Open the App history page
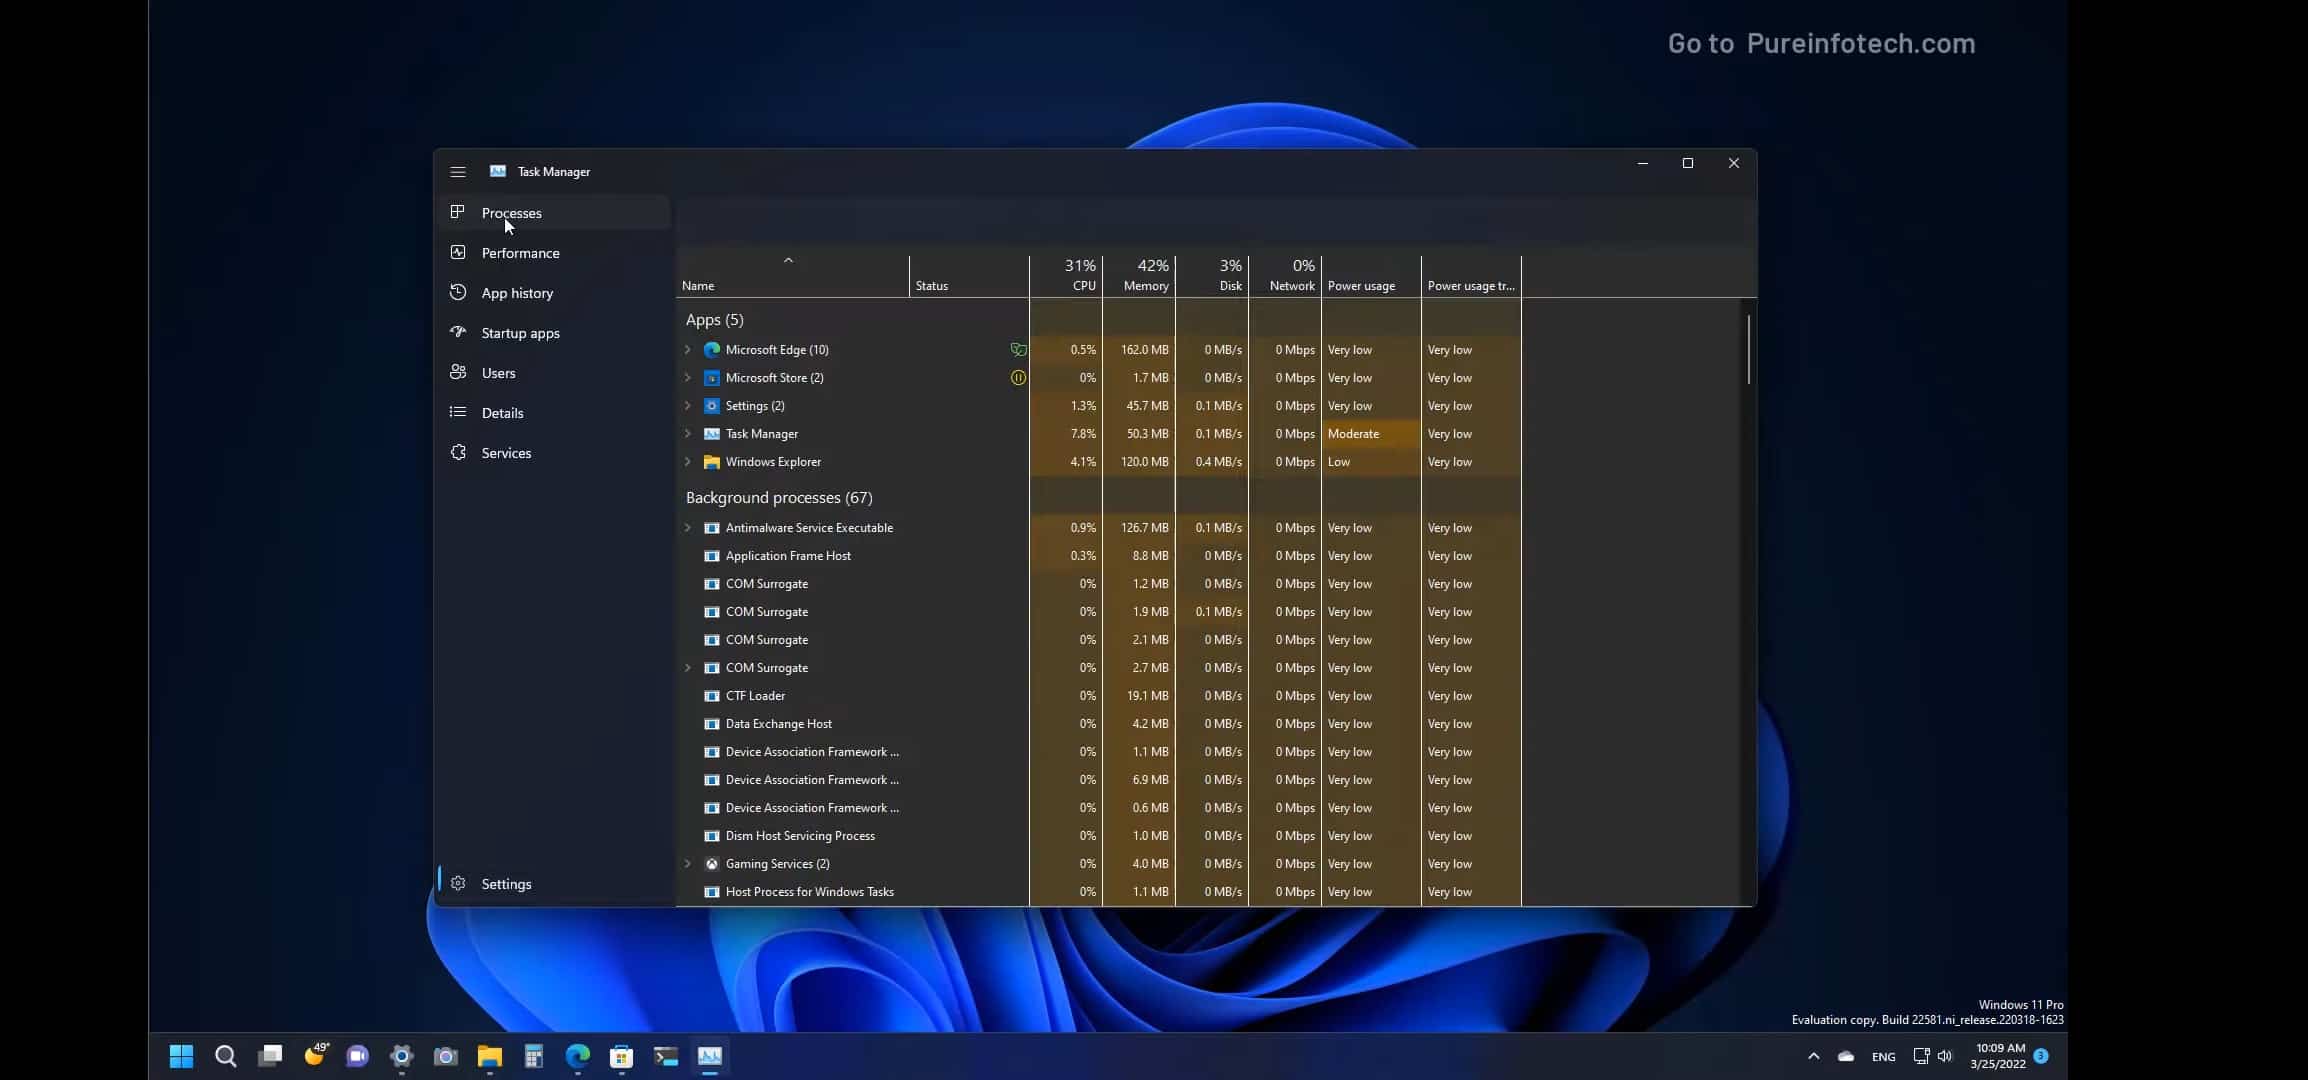 point(554,293)
